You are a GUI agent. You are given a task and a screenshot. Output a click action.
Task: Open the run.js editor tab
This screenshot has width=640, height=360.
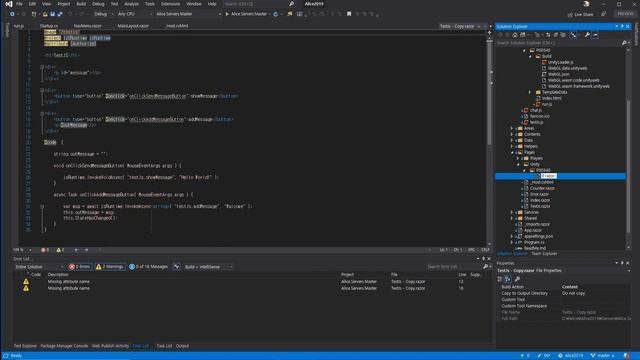coord(19,26)
